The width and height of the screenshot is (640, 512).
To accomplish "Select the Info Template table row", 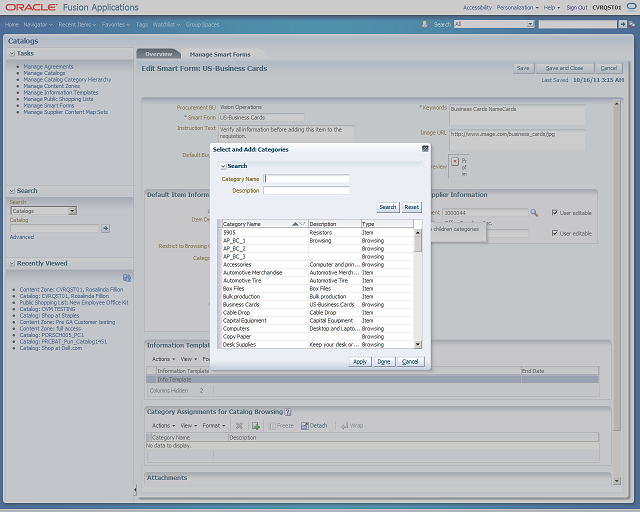I will pos(372,380).
